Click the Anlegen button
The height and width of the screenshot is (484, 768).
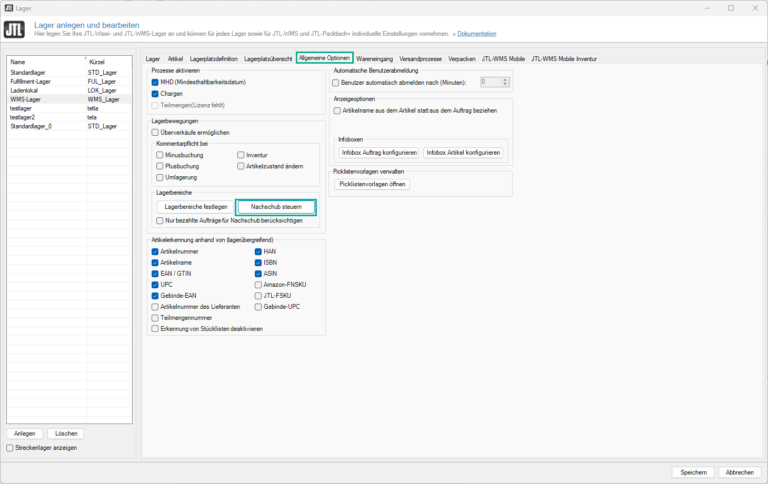[x=24, y=433]
